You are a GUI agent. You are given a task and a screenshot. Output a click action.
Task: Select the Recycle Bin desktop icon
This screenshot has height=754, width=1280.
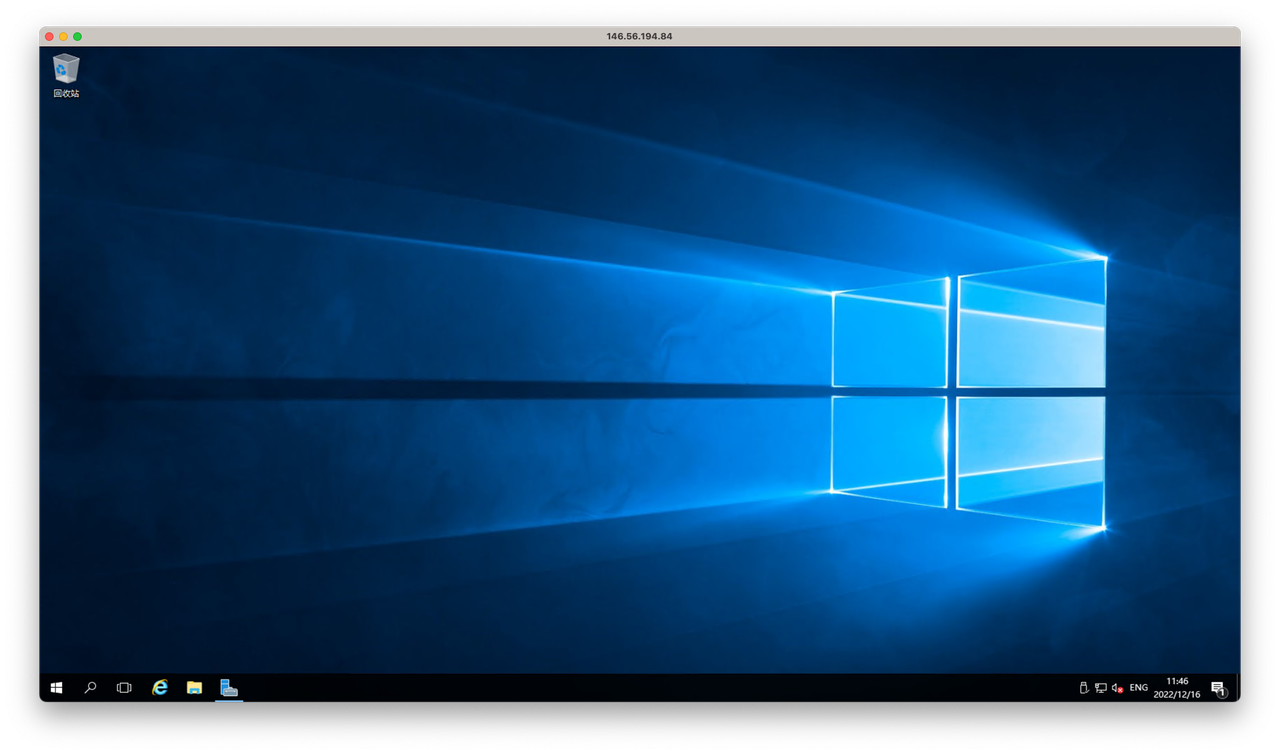(66, 69)
